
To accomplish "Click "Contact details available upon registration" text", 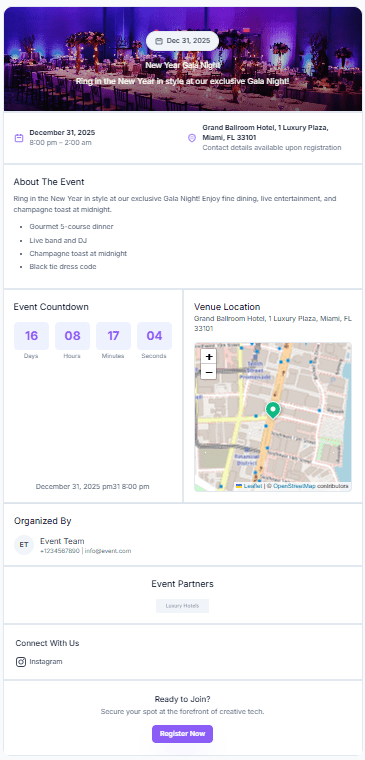I will (x=272, y=148).
